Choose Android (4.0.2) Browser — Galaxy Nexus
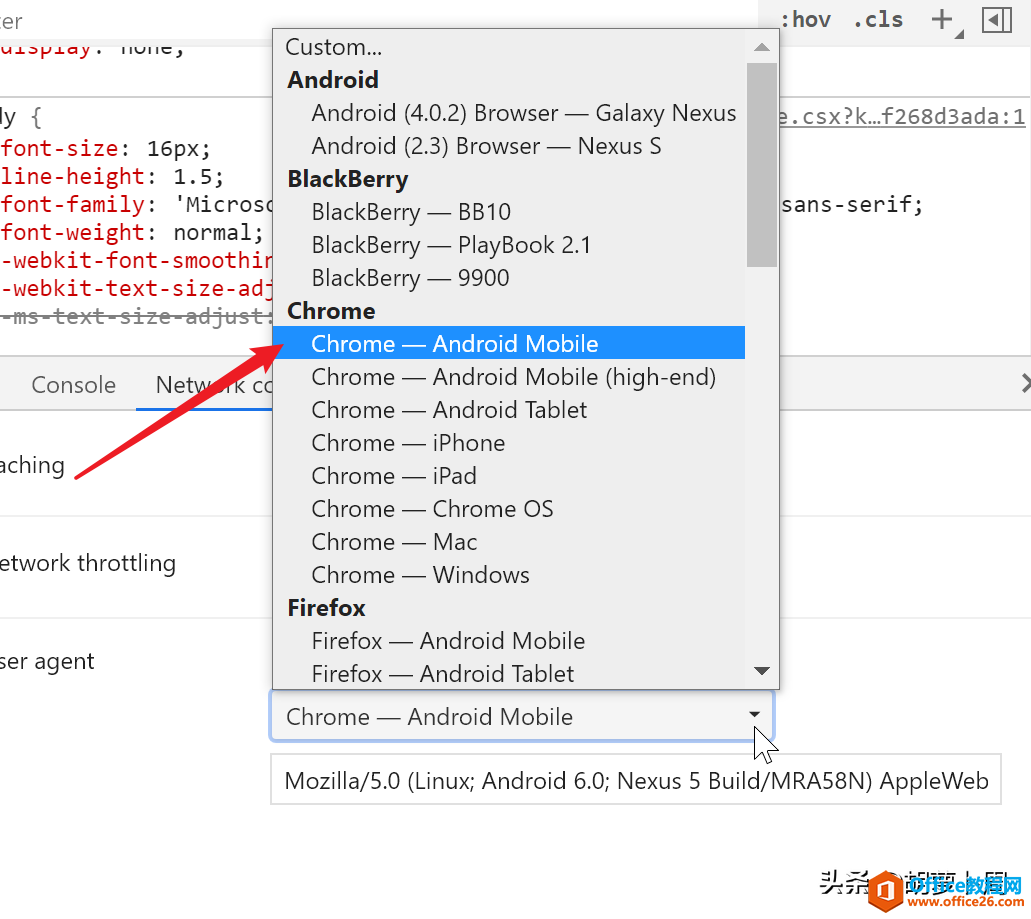1031x919 pixels. coord(508,113)
